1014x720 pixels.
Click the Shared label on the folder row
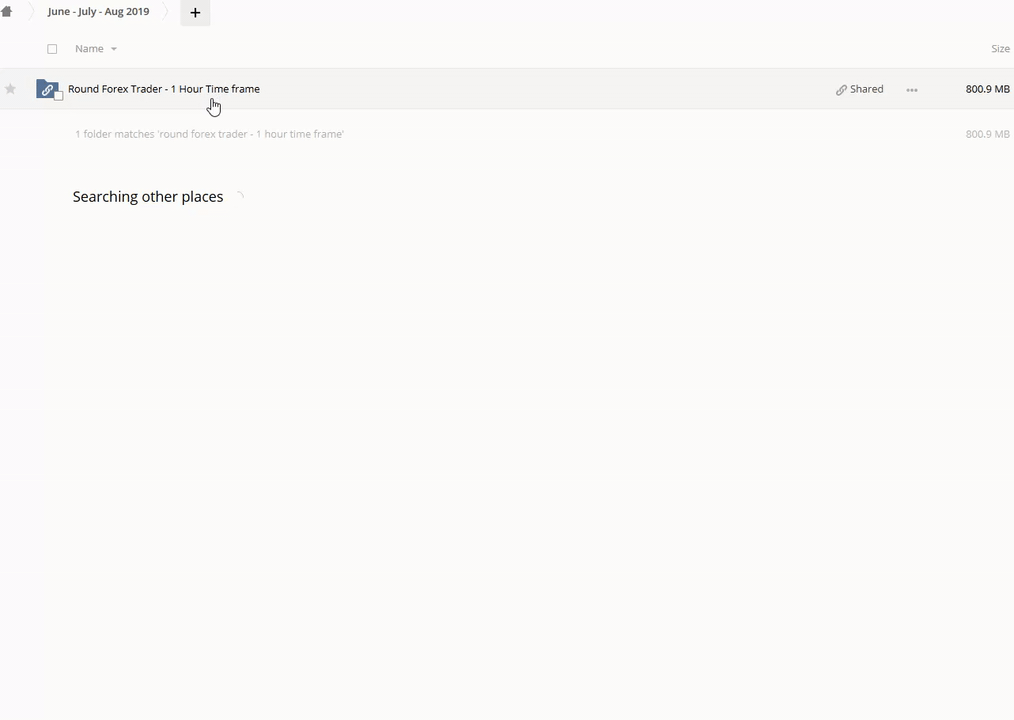[866, 89]
